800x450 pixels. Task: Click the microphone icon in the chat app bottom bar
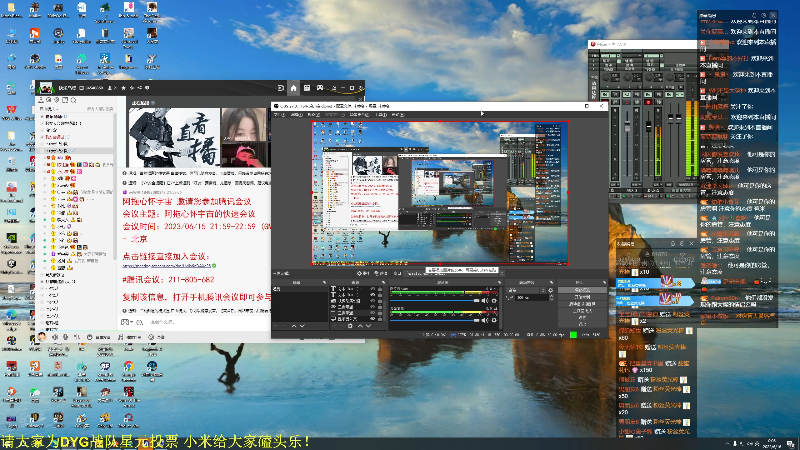(x=65, y=337)
